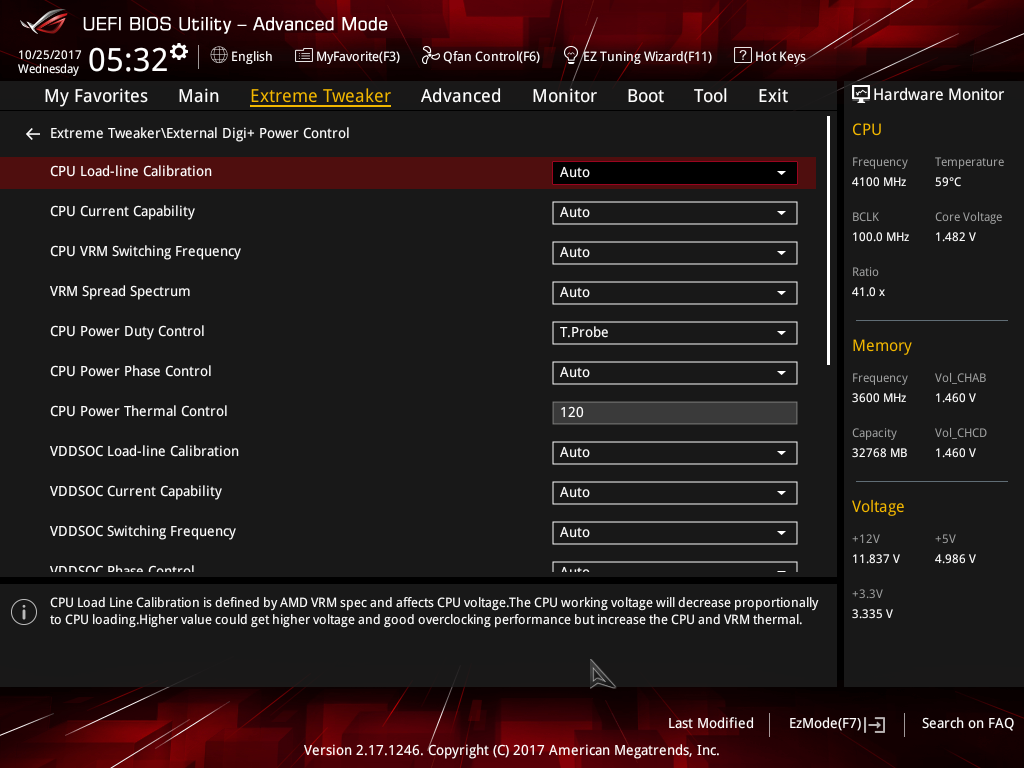Go to the Exit tab

pyautogui.click(x=773, y=96)
